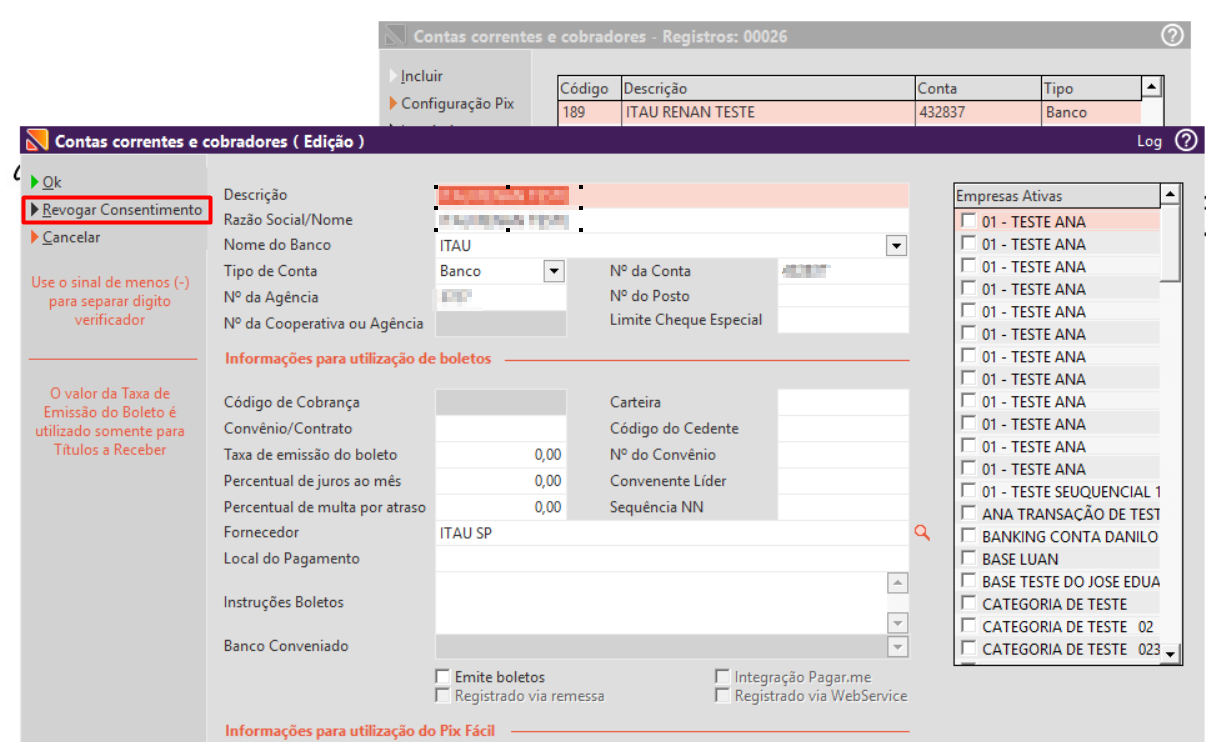The image size is (1206, 742).
Task: Click the Instruções Boletos down arrow
Action: tap(898, 623)
